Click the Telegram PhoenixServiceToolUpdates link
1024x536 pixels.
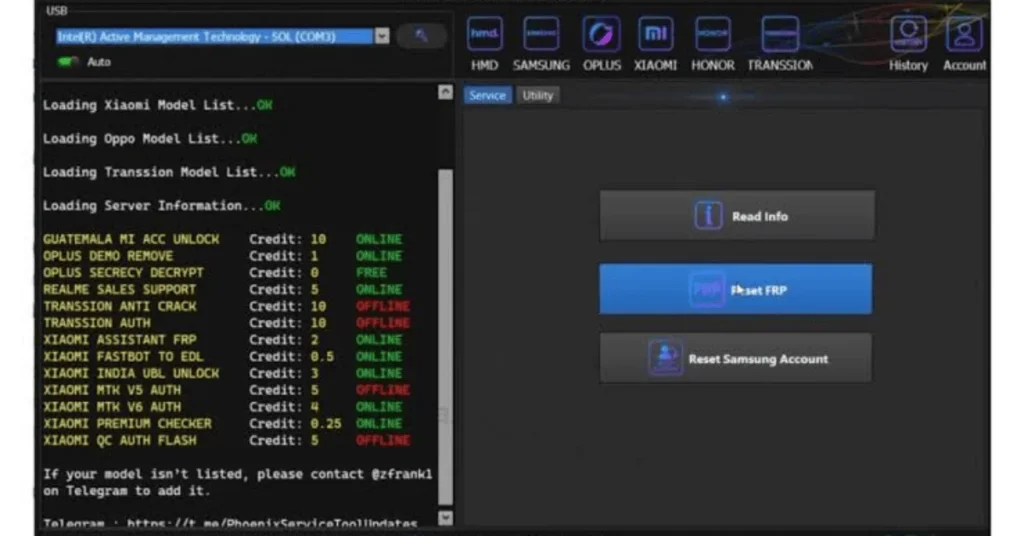coord(272,523)
